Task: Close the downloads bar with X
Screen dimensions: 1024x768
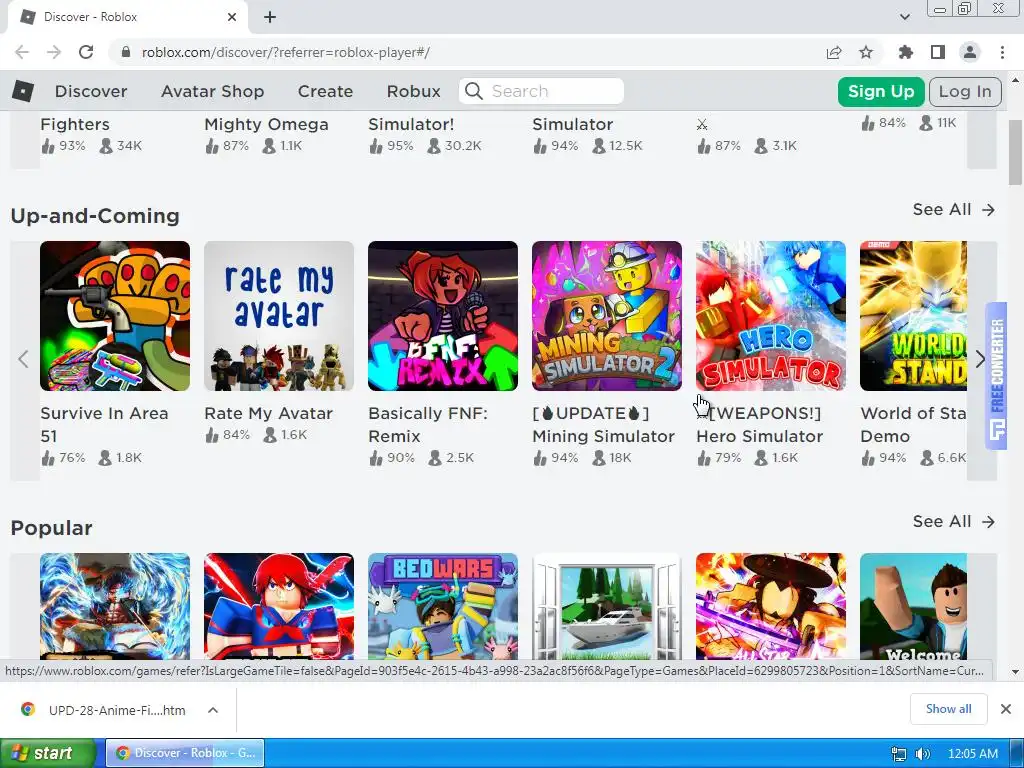Action: (x=1006, y=709)
